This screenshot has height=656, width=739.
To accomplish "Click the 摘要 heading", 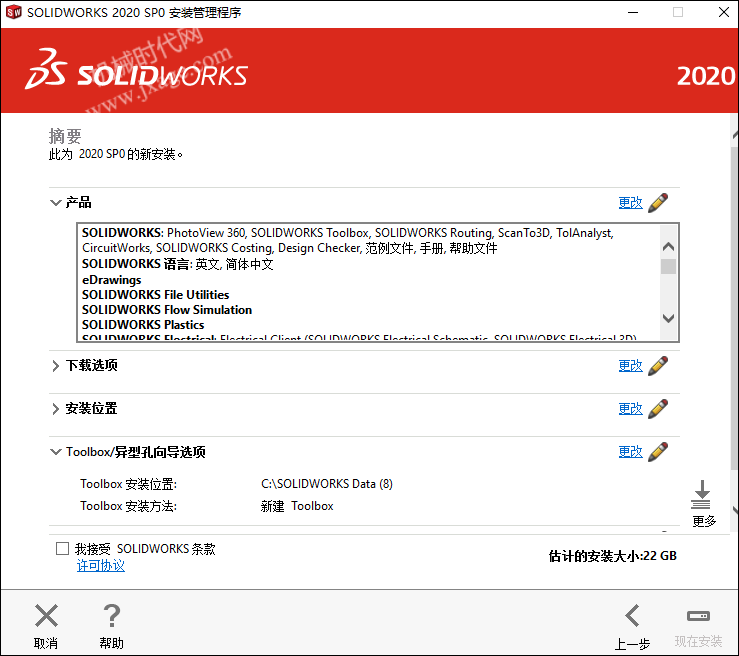I will click(x=65, y=136).
